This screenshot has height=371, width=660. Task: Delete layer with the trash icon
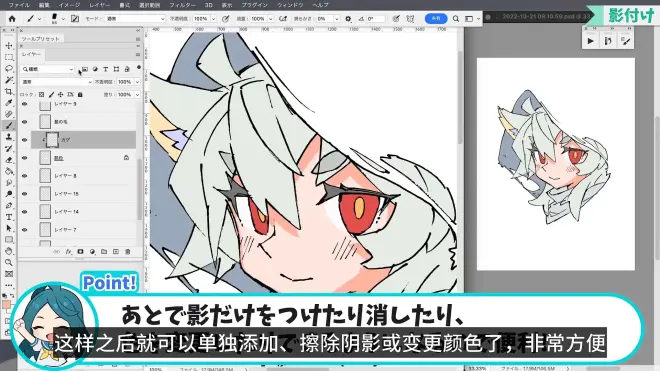click(x=128, y=252)
